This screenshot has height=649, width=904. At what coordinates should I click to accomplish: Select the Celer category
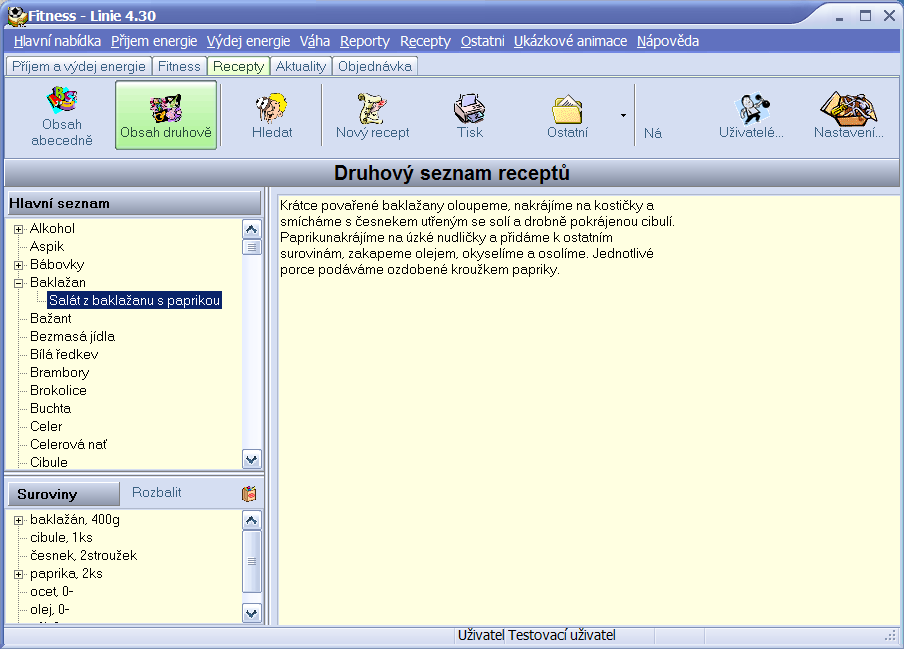(x=46, y=427)
